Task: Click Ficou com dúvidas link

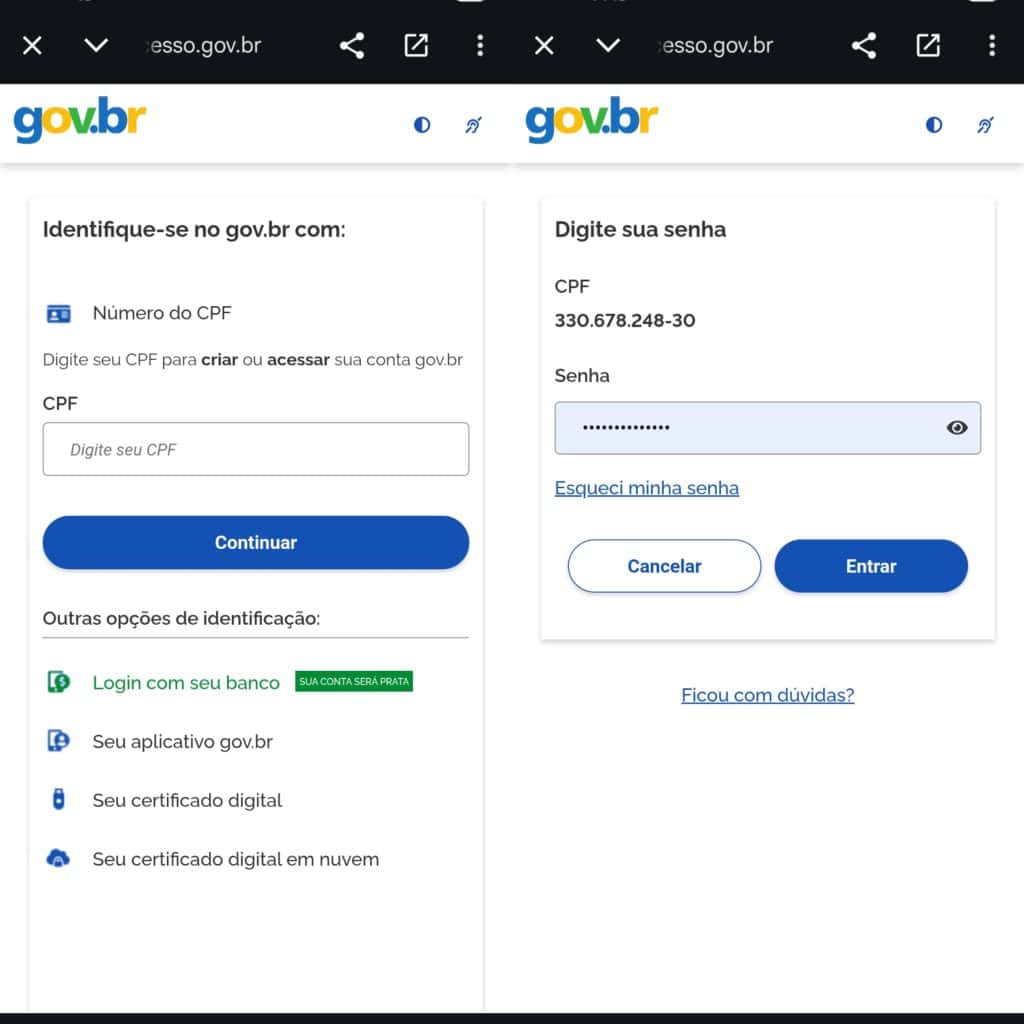Action: 767,695
